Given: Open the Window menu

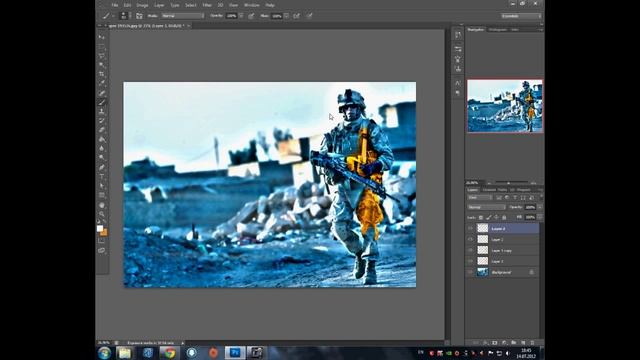Looking at the screenshot, I should click(x=251, y=5).
